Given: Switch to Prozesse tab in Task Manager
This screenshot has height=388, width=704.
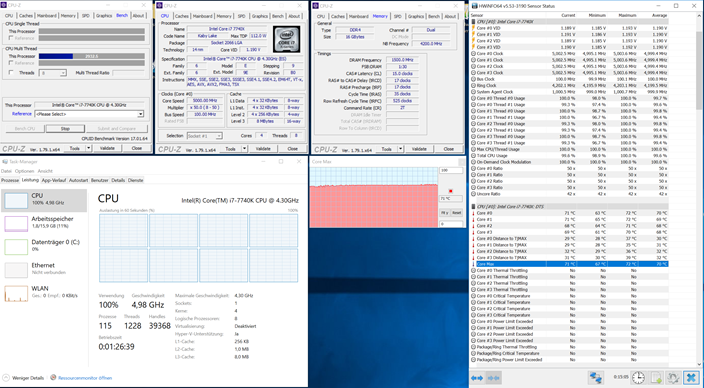Looking at the screenshot, I should coord(10,180).
